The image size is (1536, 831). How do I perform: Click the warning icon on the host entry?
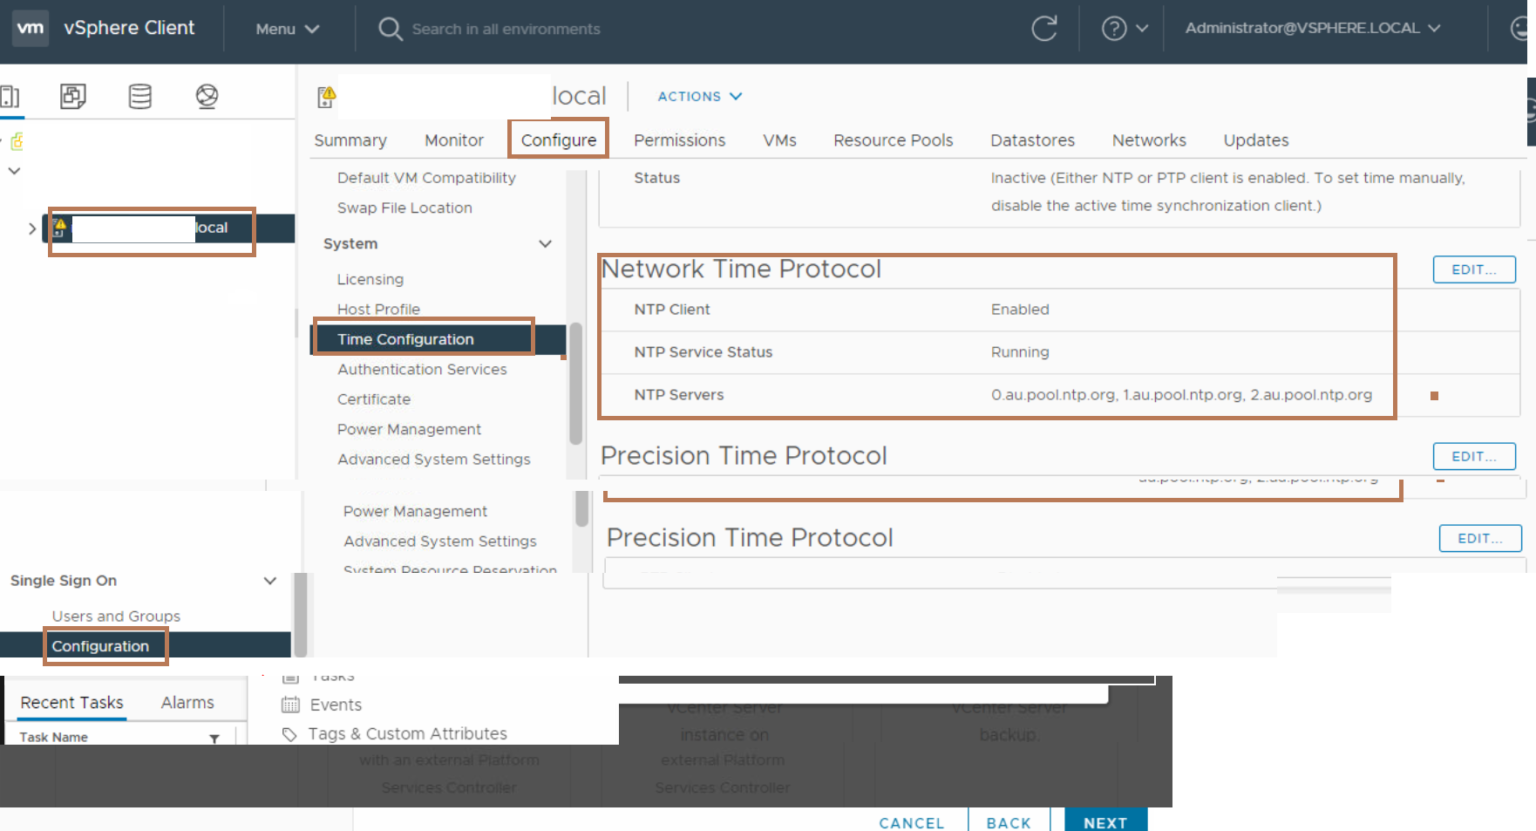click(x=59, y=228)
